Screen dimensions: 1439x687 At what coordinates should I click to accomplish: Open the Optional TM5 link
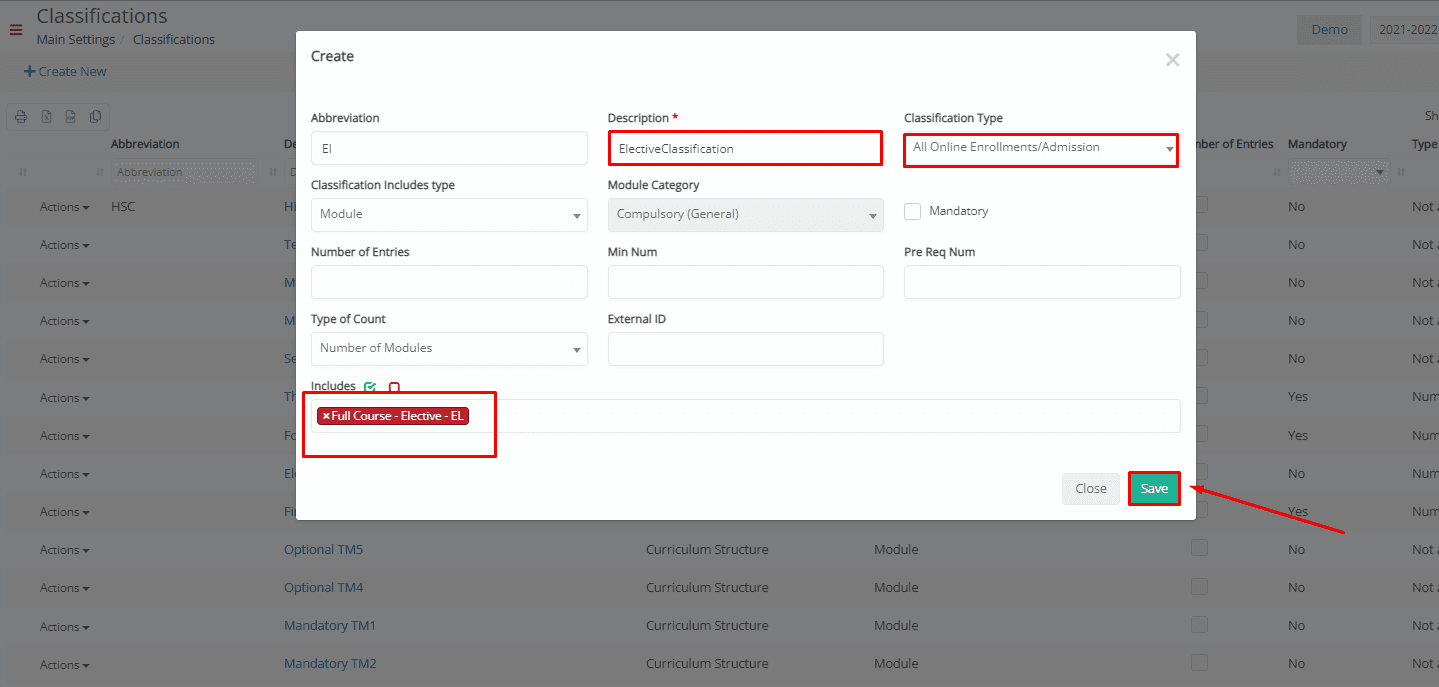[x=324, y=549]
